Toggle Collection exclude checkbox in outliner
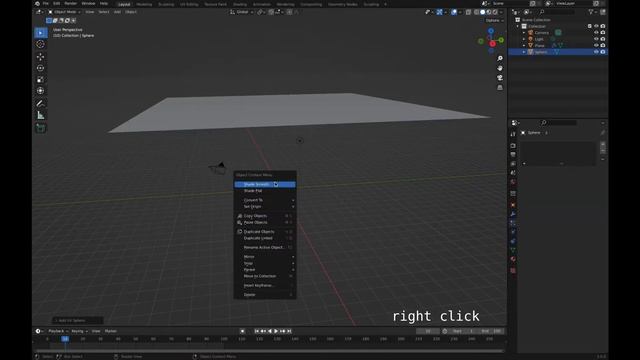The width and height of the screenshot is (640, 360). (x=589, y=26)
